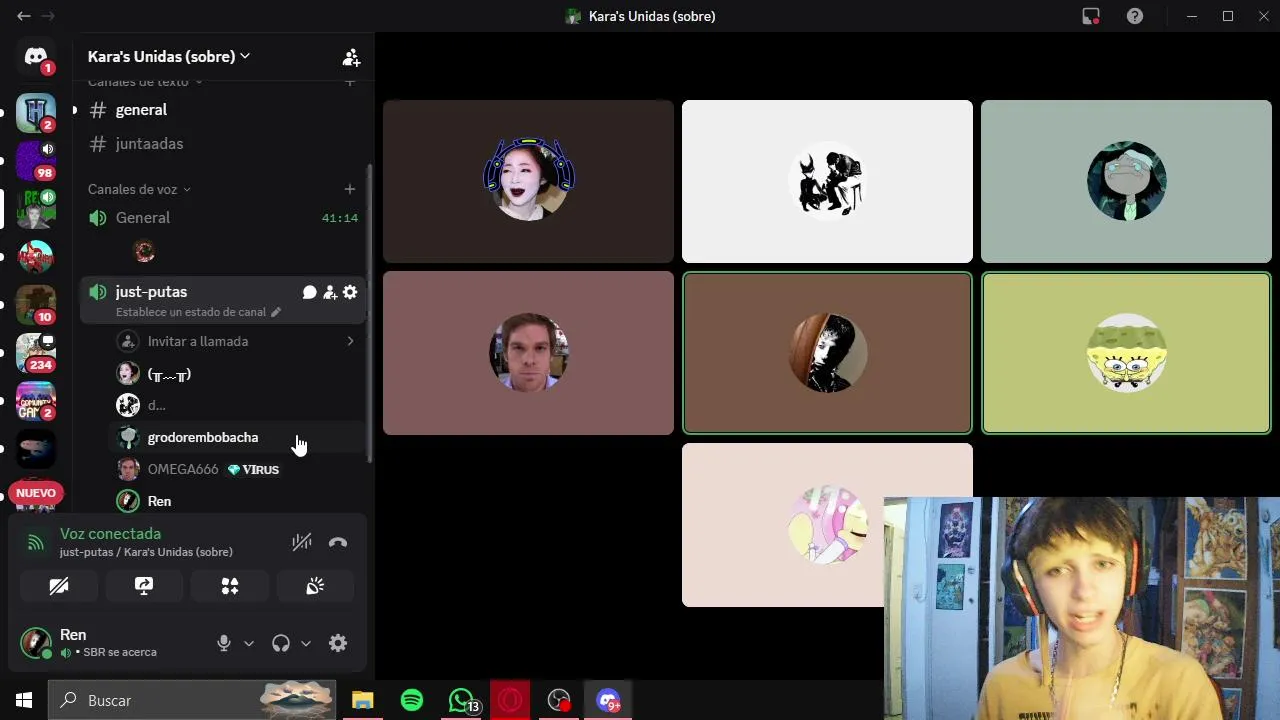Open the soundboard button
Viewport: 1280px width, 720px height.
pyautogui.click(x=315, y=586)
